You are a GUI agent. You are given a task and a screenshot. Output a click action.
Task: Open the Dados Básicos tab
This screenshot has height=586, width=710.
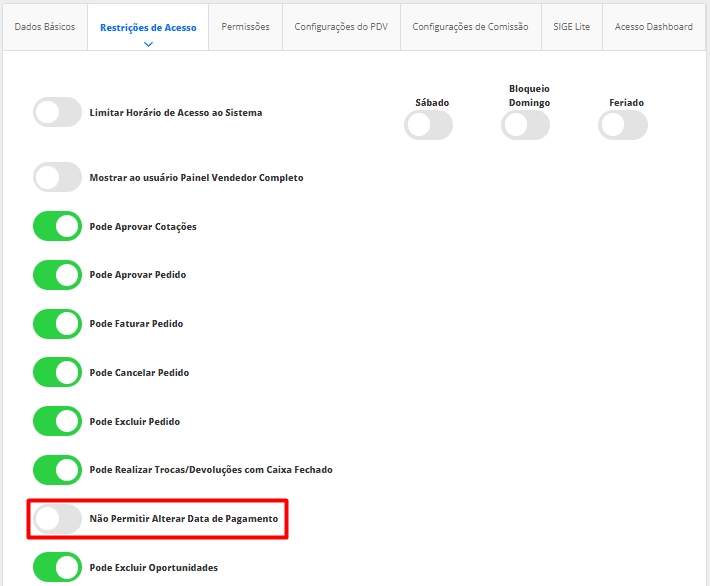(x=44, y=27)
